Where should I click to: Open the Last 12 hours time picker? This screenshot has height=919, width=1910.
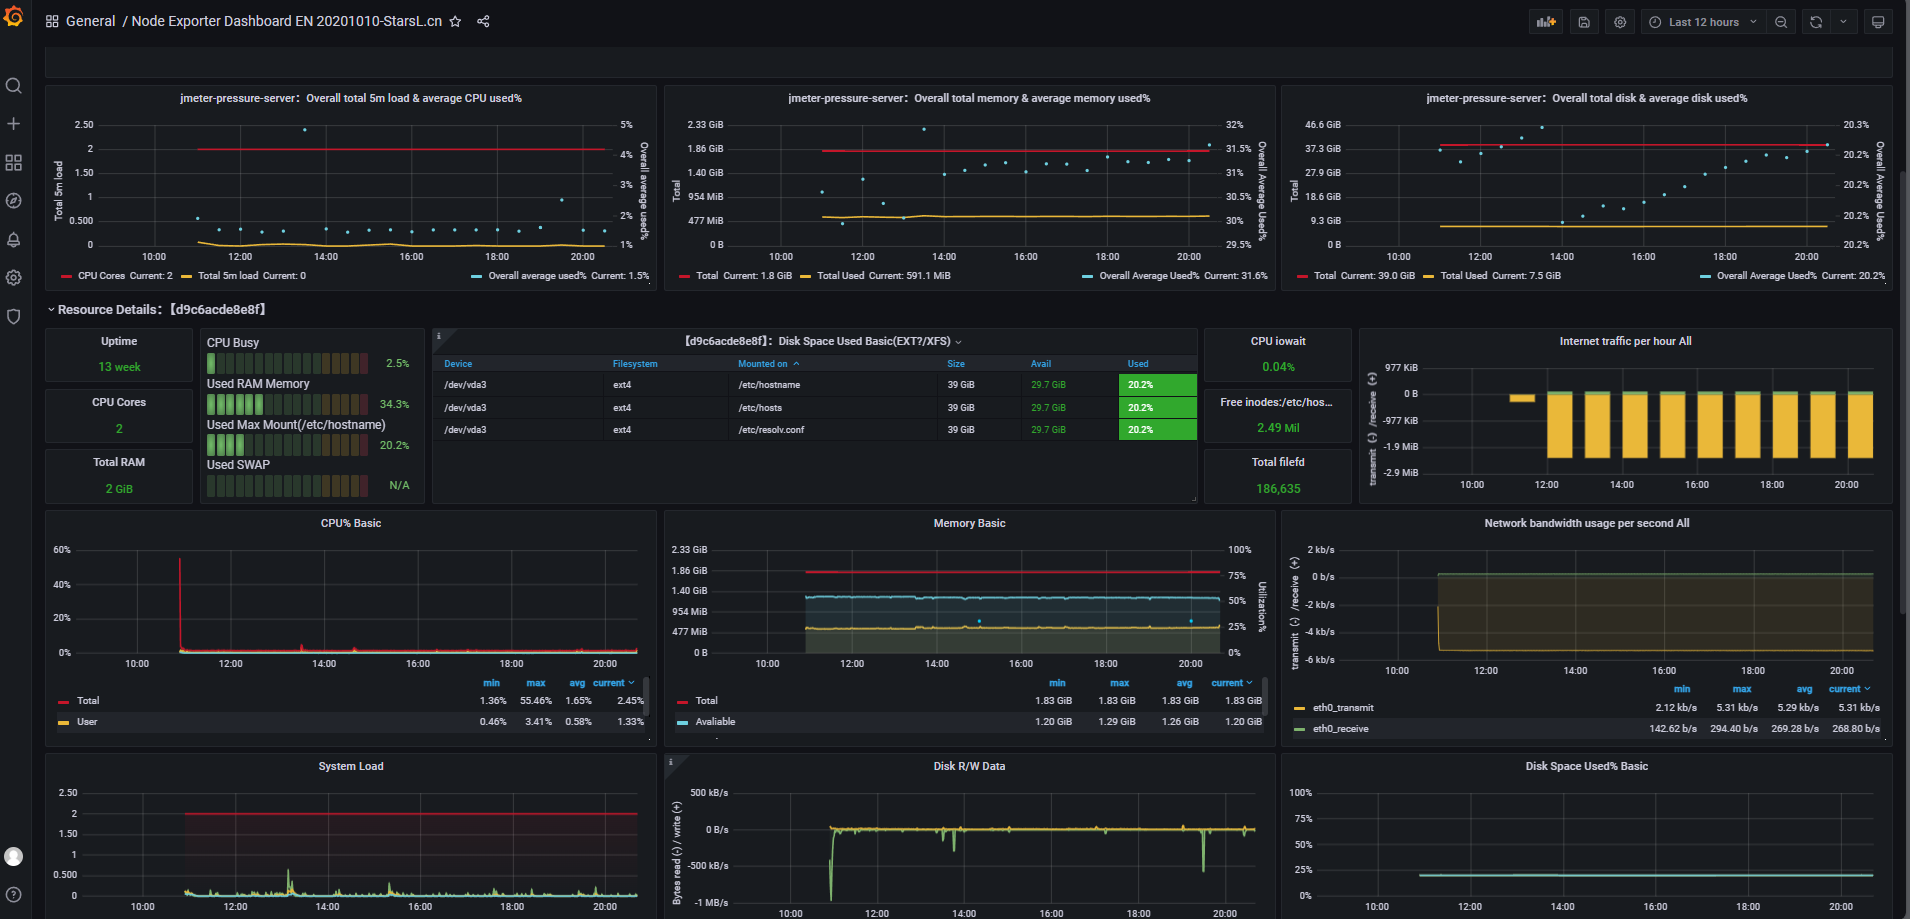coord(1703,22)
